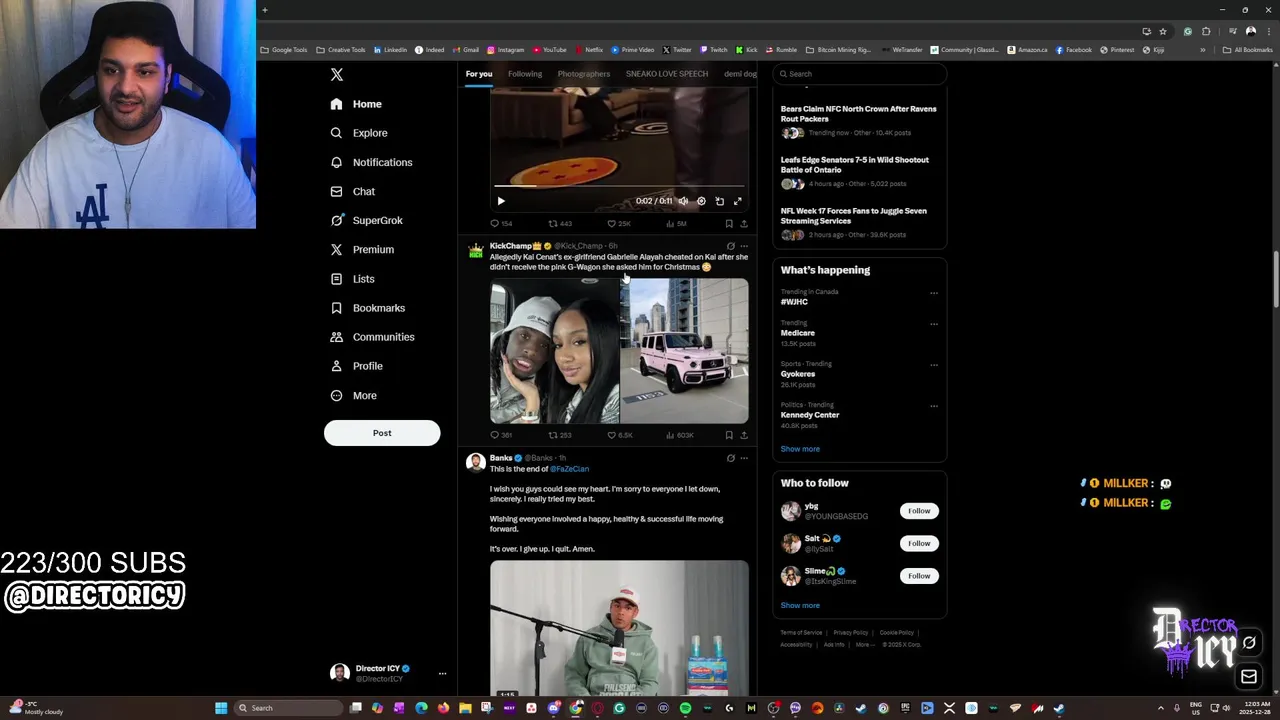
Task: Open the video settings gear
Action: 701,201
